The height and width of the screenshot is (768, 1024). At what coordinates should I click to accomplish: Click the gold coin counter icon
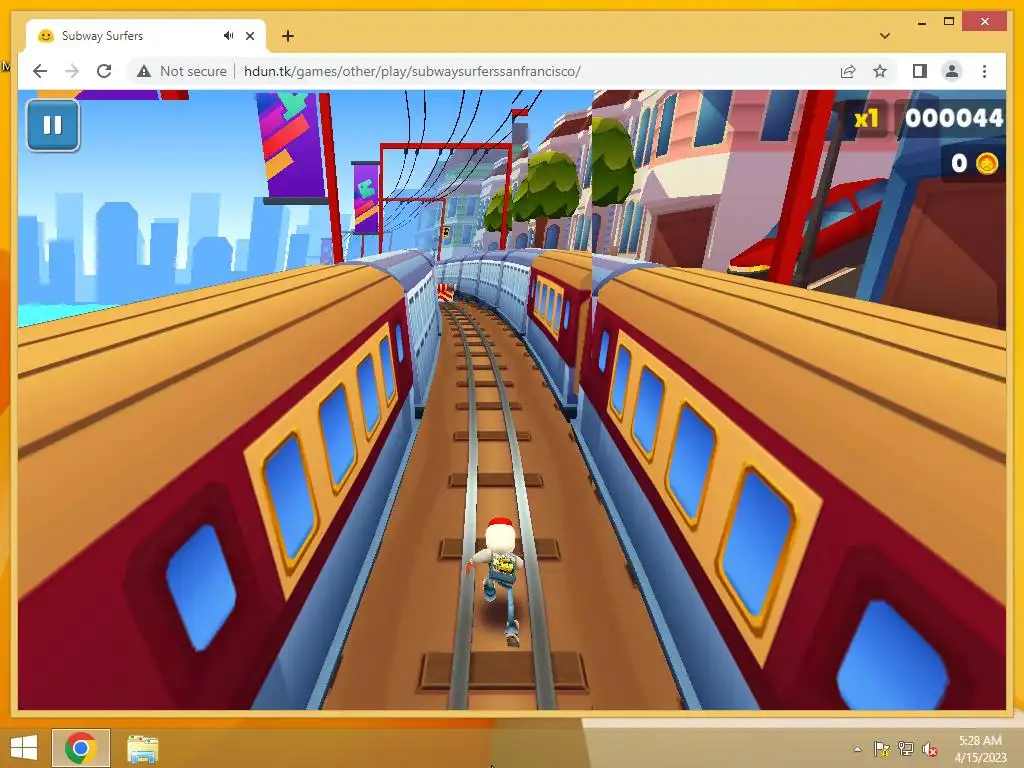point(987,163)
